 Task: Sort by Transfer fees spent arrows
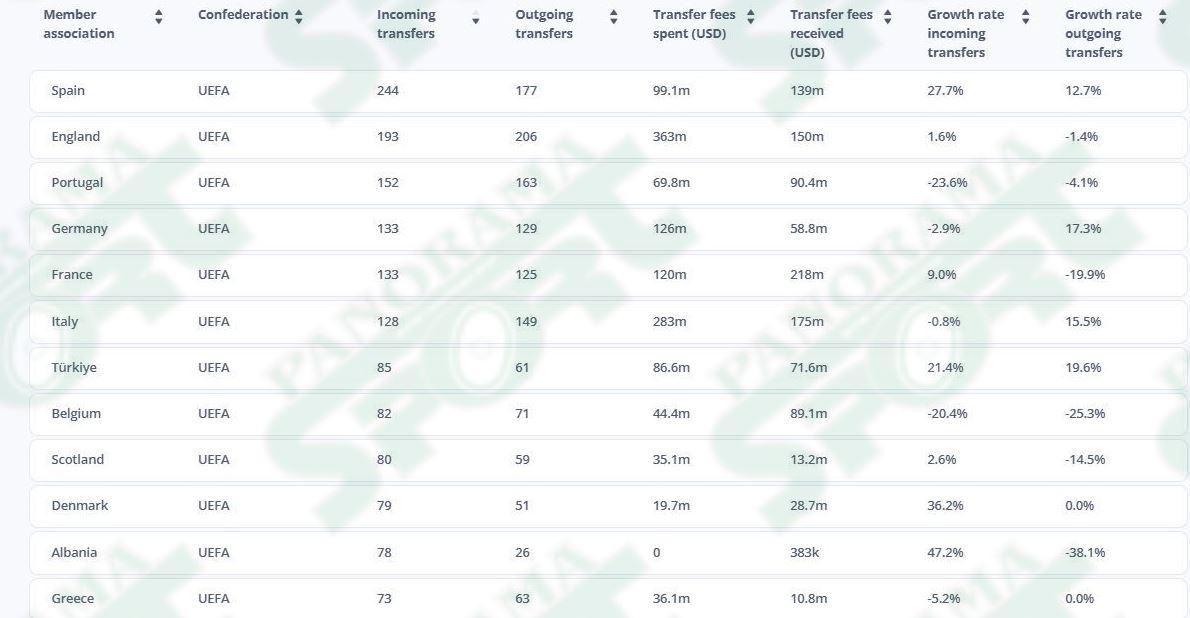pos(751,17)
